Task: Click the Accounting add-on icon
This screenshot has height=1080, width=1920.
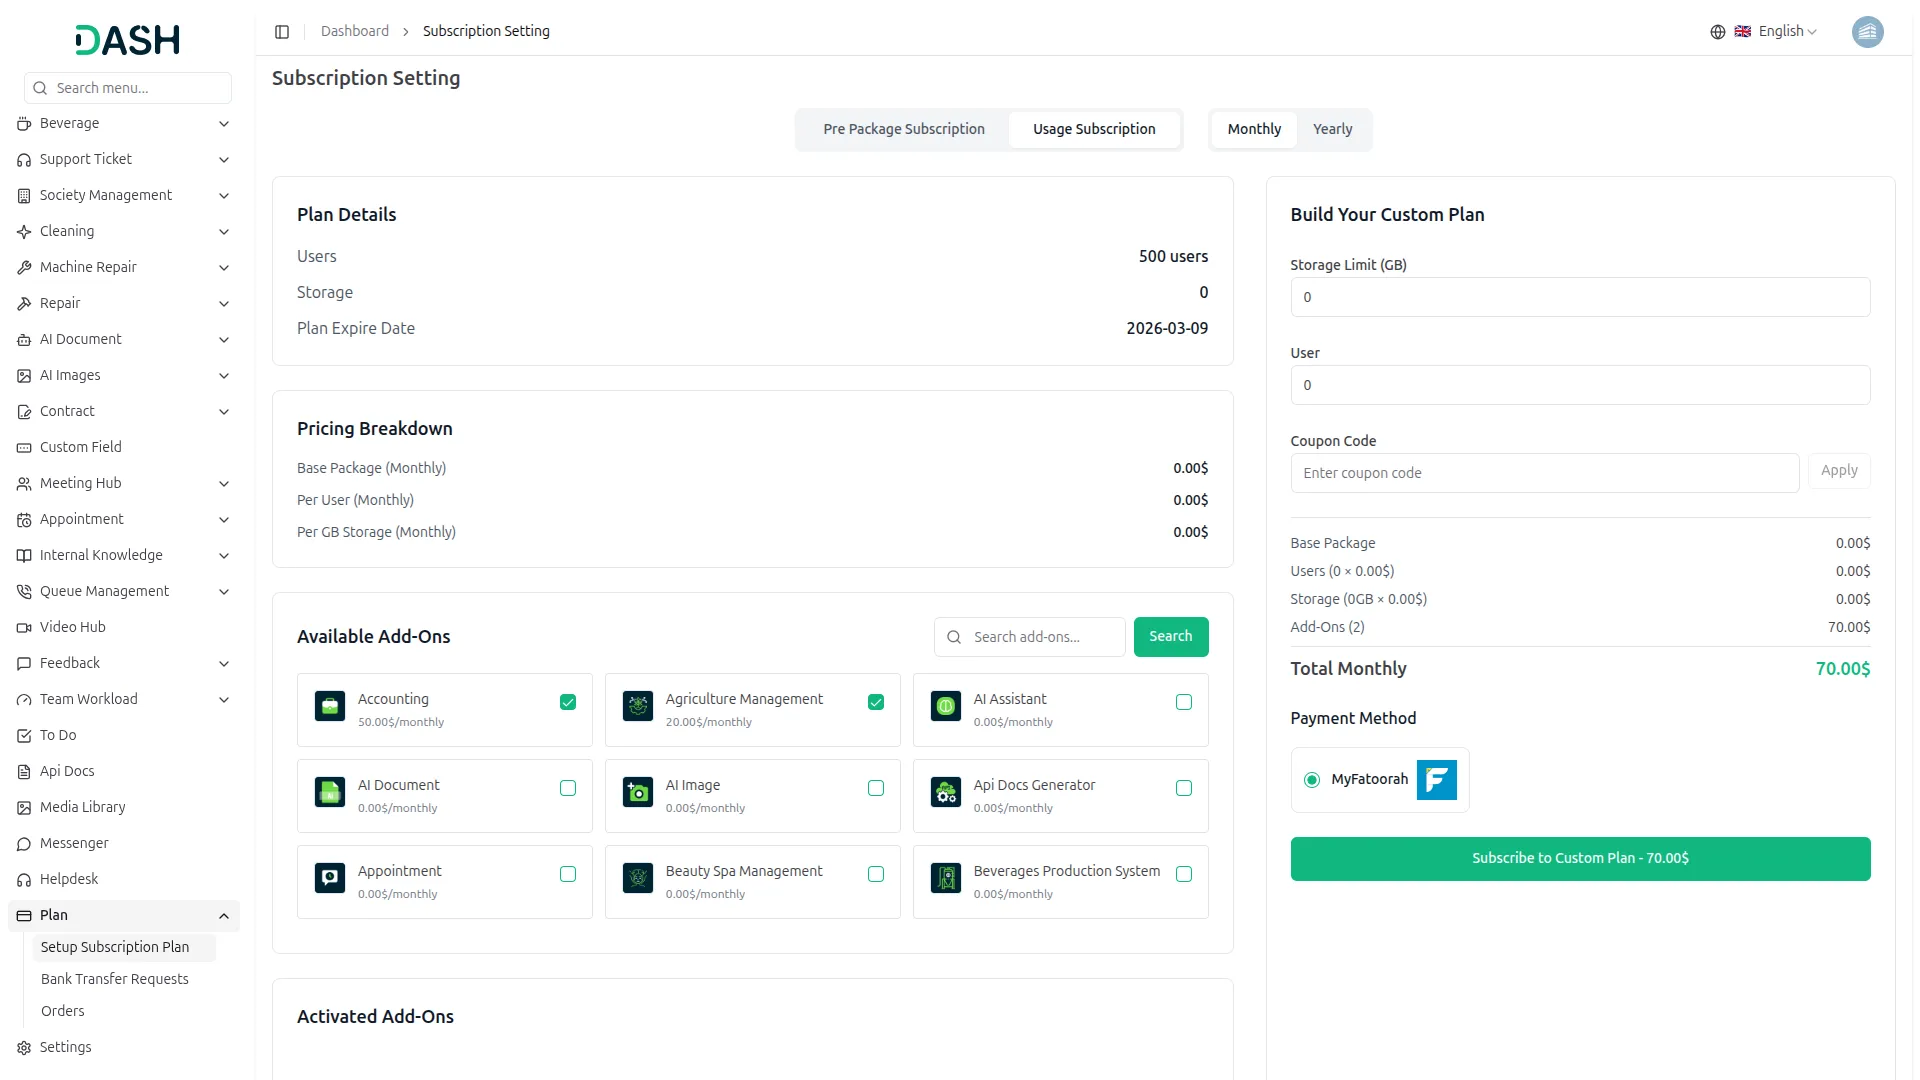Action: click(330, 706)
